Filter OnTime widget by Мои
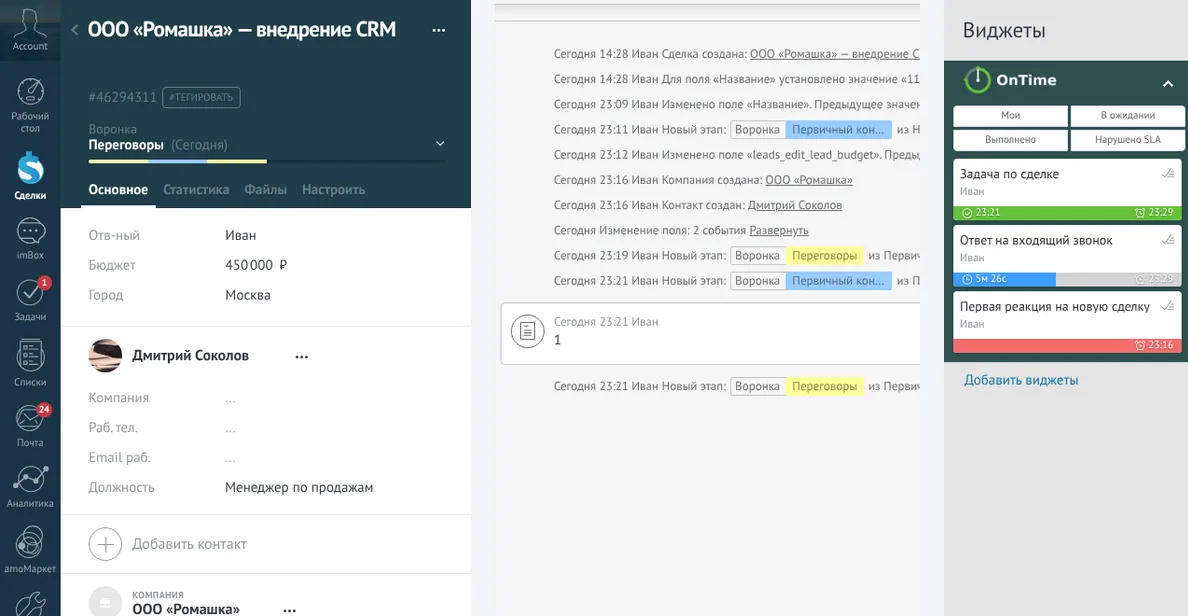Screen dimensions: 1188x616 point(1011,115)
